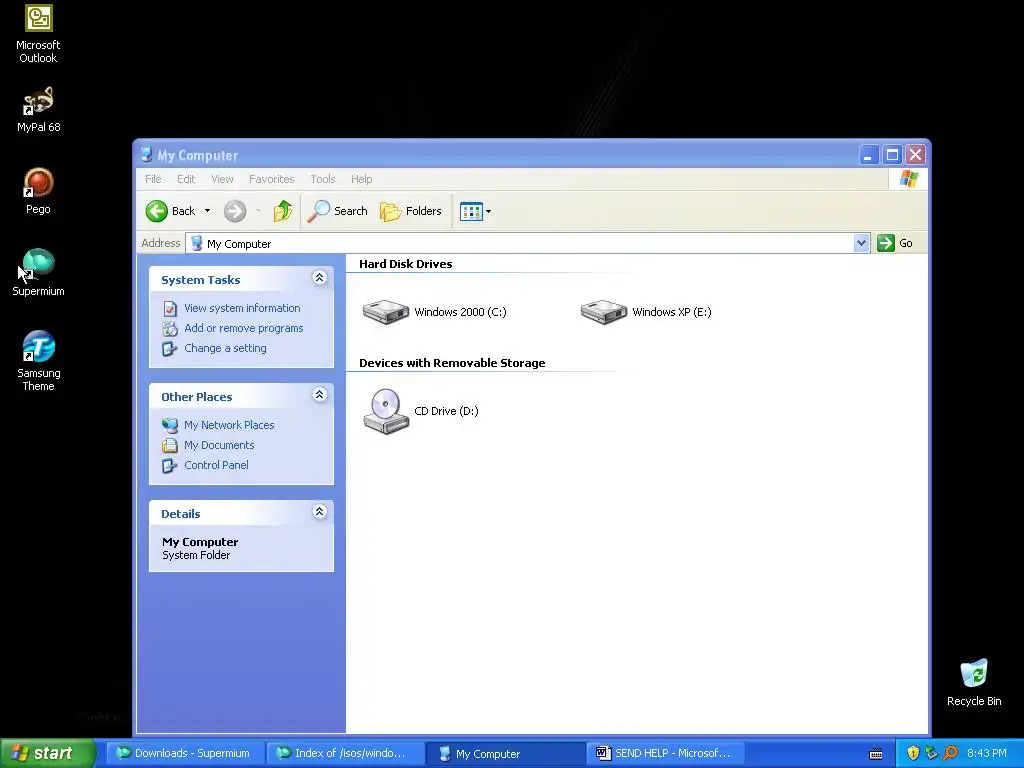The width and height of the screenshot is (1024, 768).
Task: Open the Search pane
Action: 337,211
